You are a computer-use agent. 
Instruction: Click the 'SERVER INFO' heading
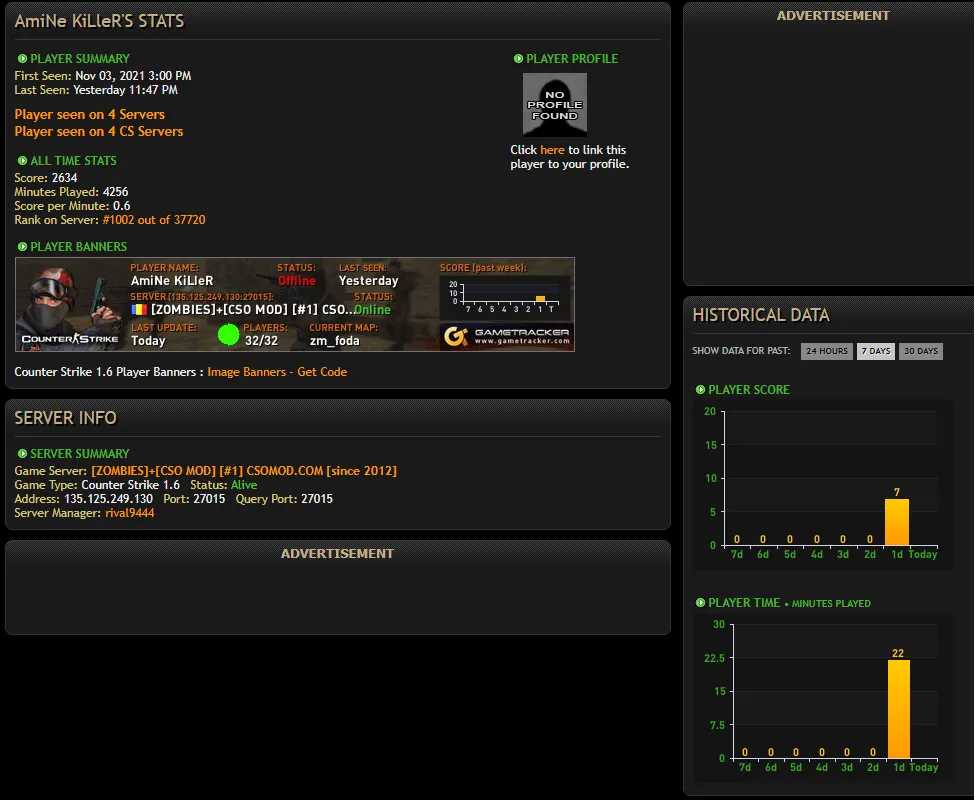coord(65,418)
